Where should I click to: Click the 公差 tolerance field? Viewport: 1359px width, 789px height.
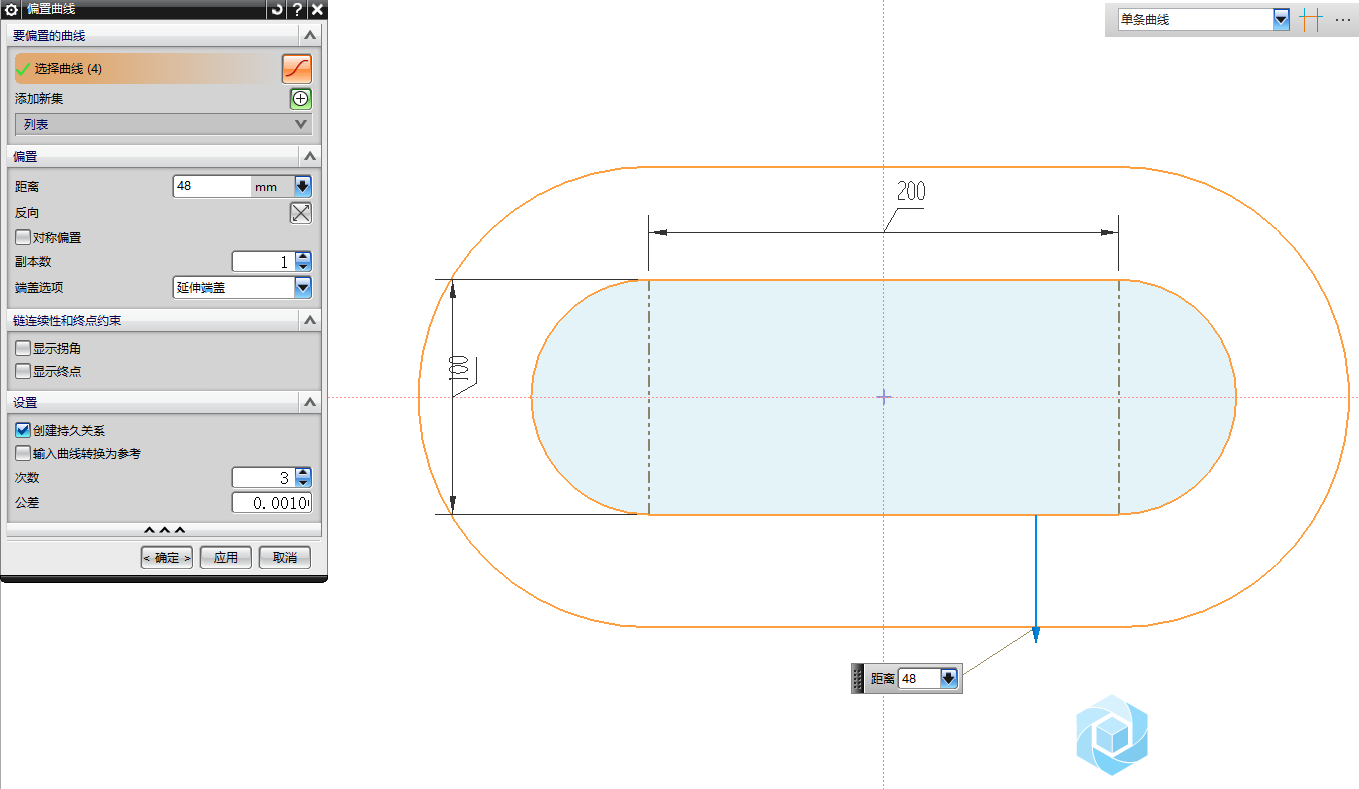point(271,502)
